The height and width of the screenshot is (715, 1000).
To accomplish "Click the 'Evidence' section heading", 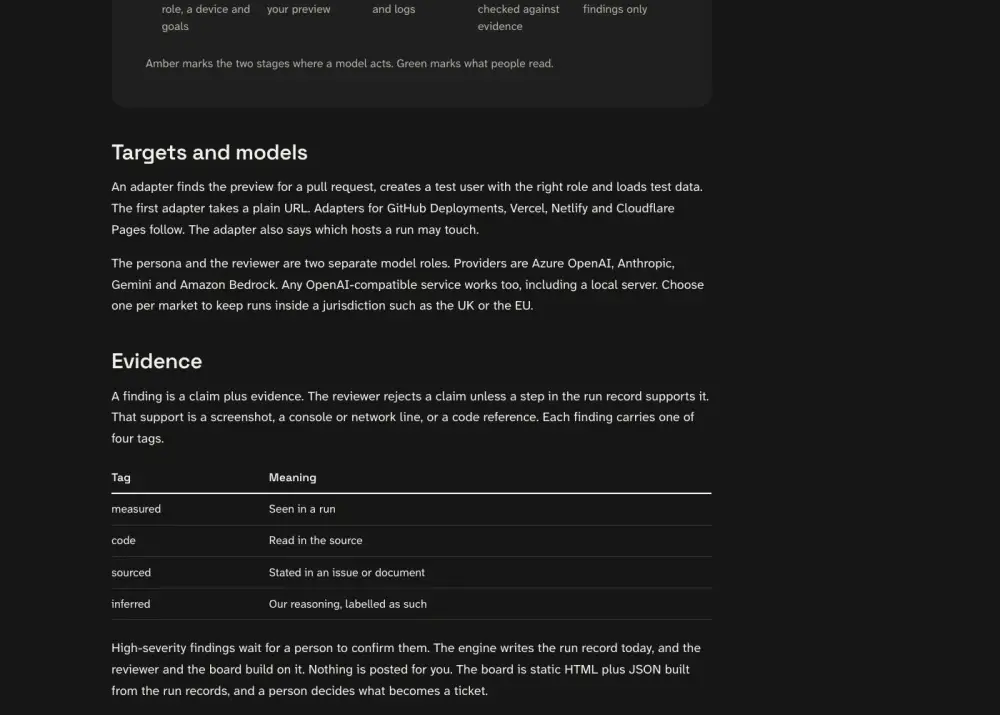I will pyautogui.click(x=157, y=361).
